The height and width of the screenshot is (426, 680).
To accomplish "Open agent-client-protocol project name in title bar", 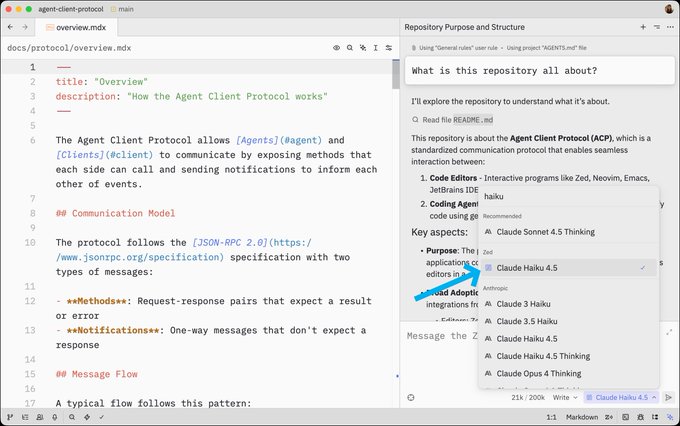I will [x=71, y=9].
